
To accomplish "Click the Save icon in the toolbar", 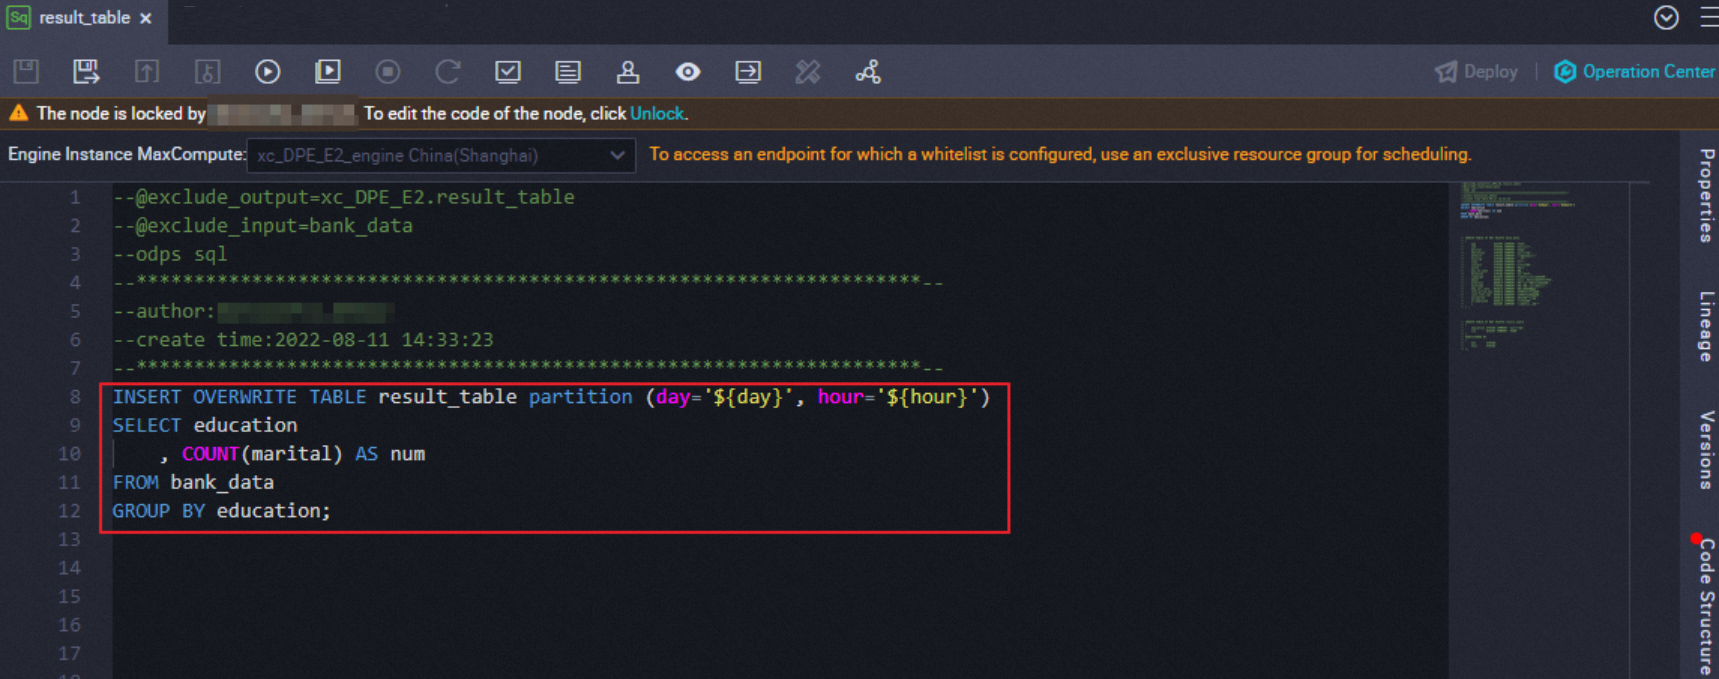I will coord(26,71).
